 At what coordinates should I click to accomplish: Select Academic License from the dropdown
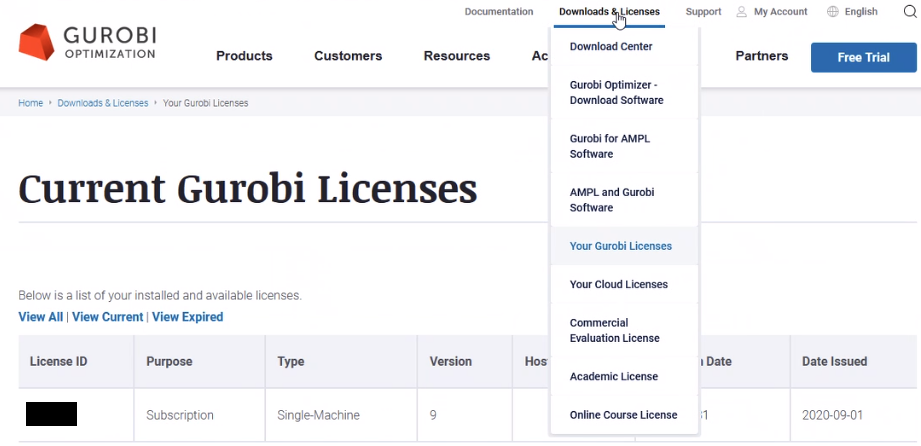point(613,377)
